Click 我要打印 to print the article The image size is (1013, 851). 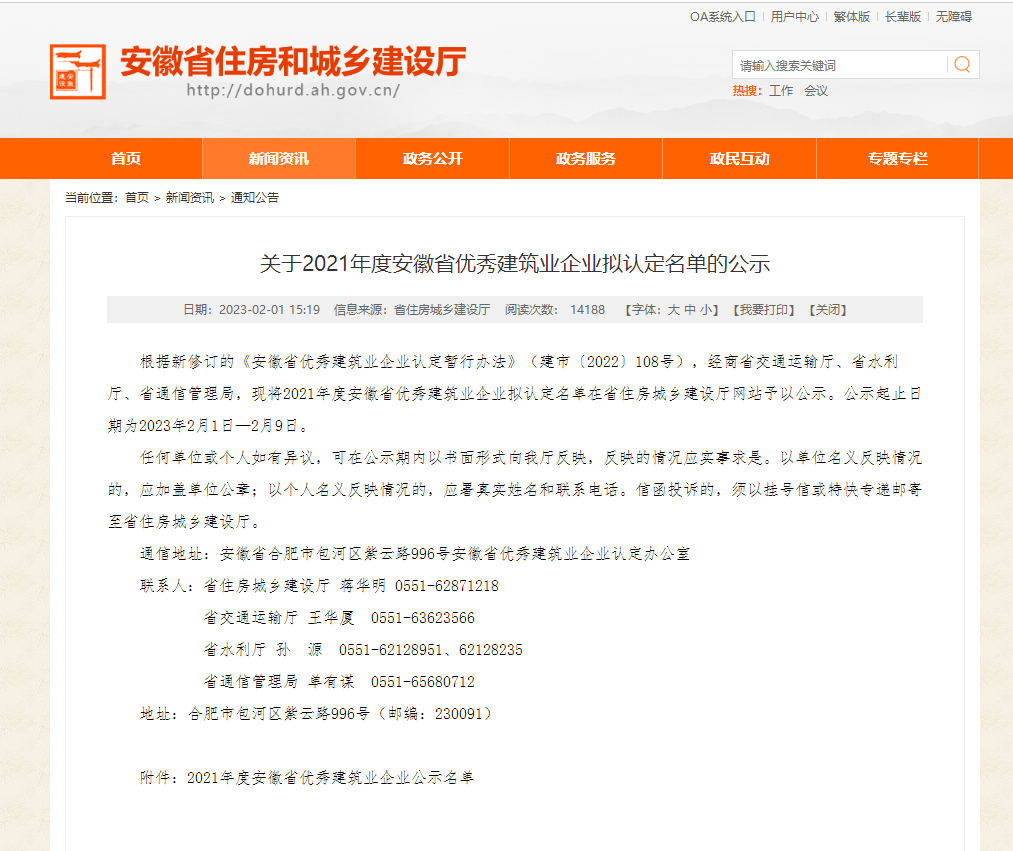click(x=764, y=310)
